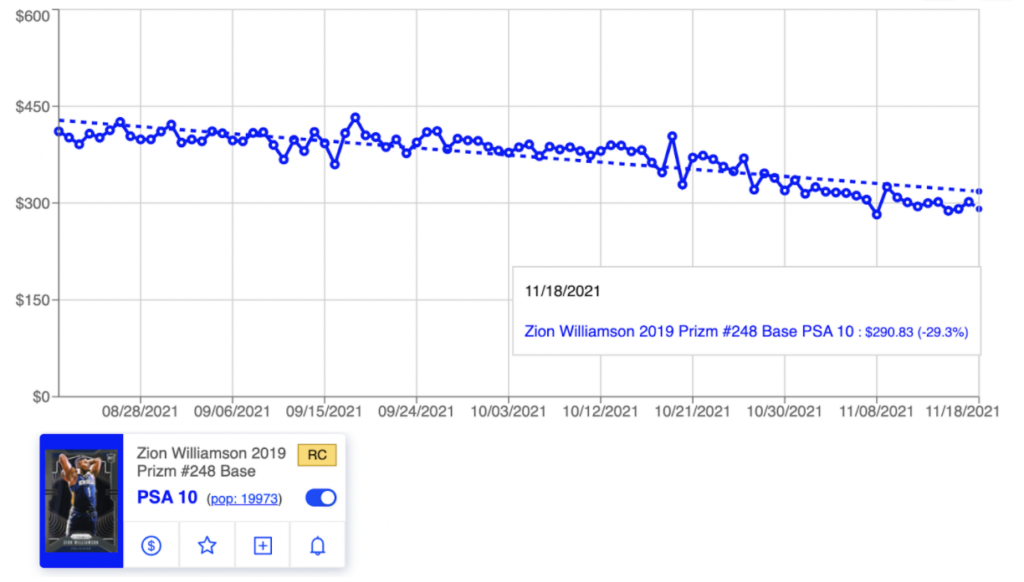The width and height of the screenshot is (1024, 582).
Task: Click the 11/18/2021 x-axis date label
Action: click(x=963, y=412)
